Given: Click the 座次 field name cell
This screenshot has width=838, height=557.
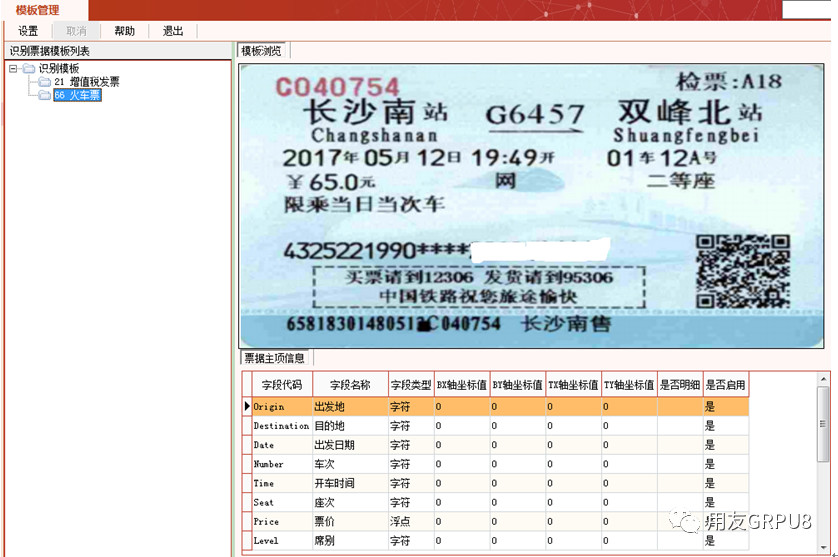Looking at the screenshot, I should [x=350, y=502].
